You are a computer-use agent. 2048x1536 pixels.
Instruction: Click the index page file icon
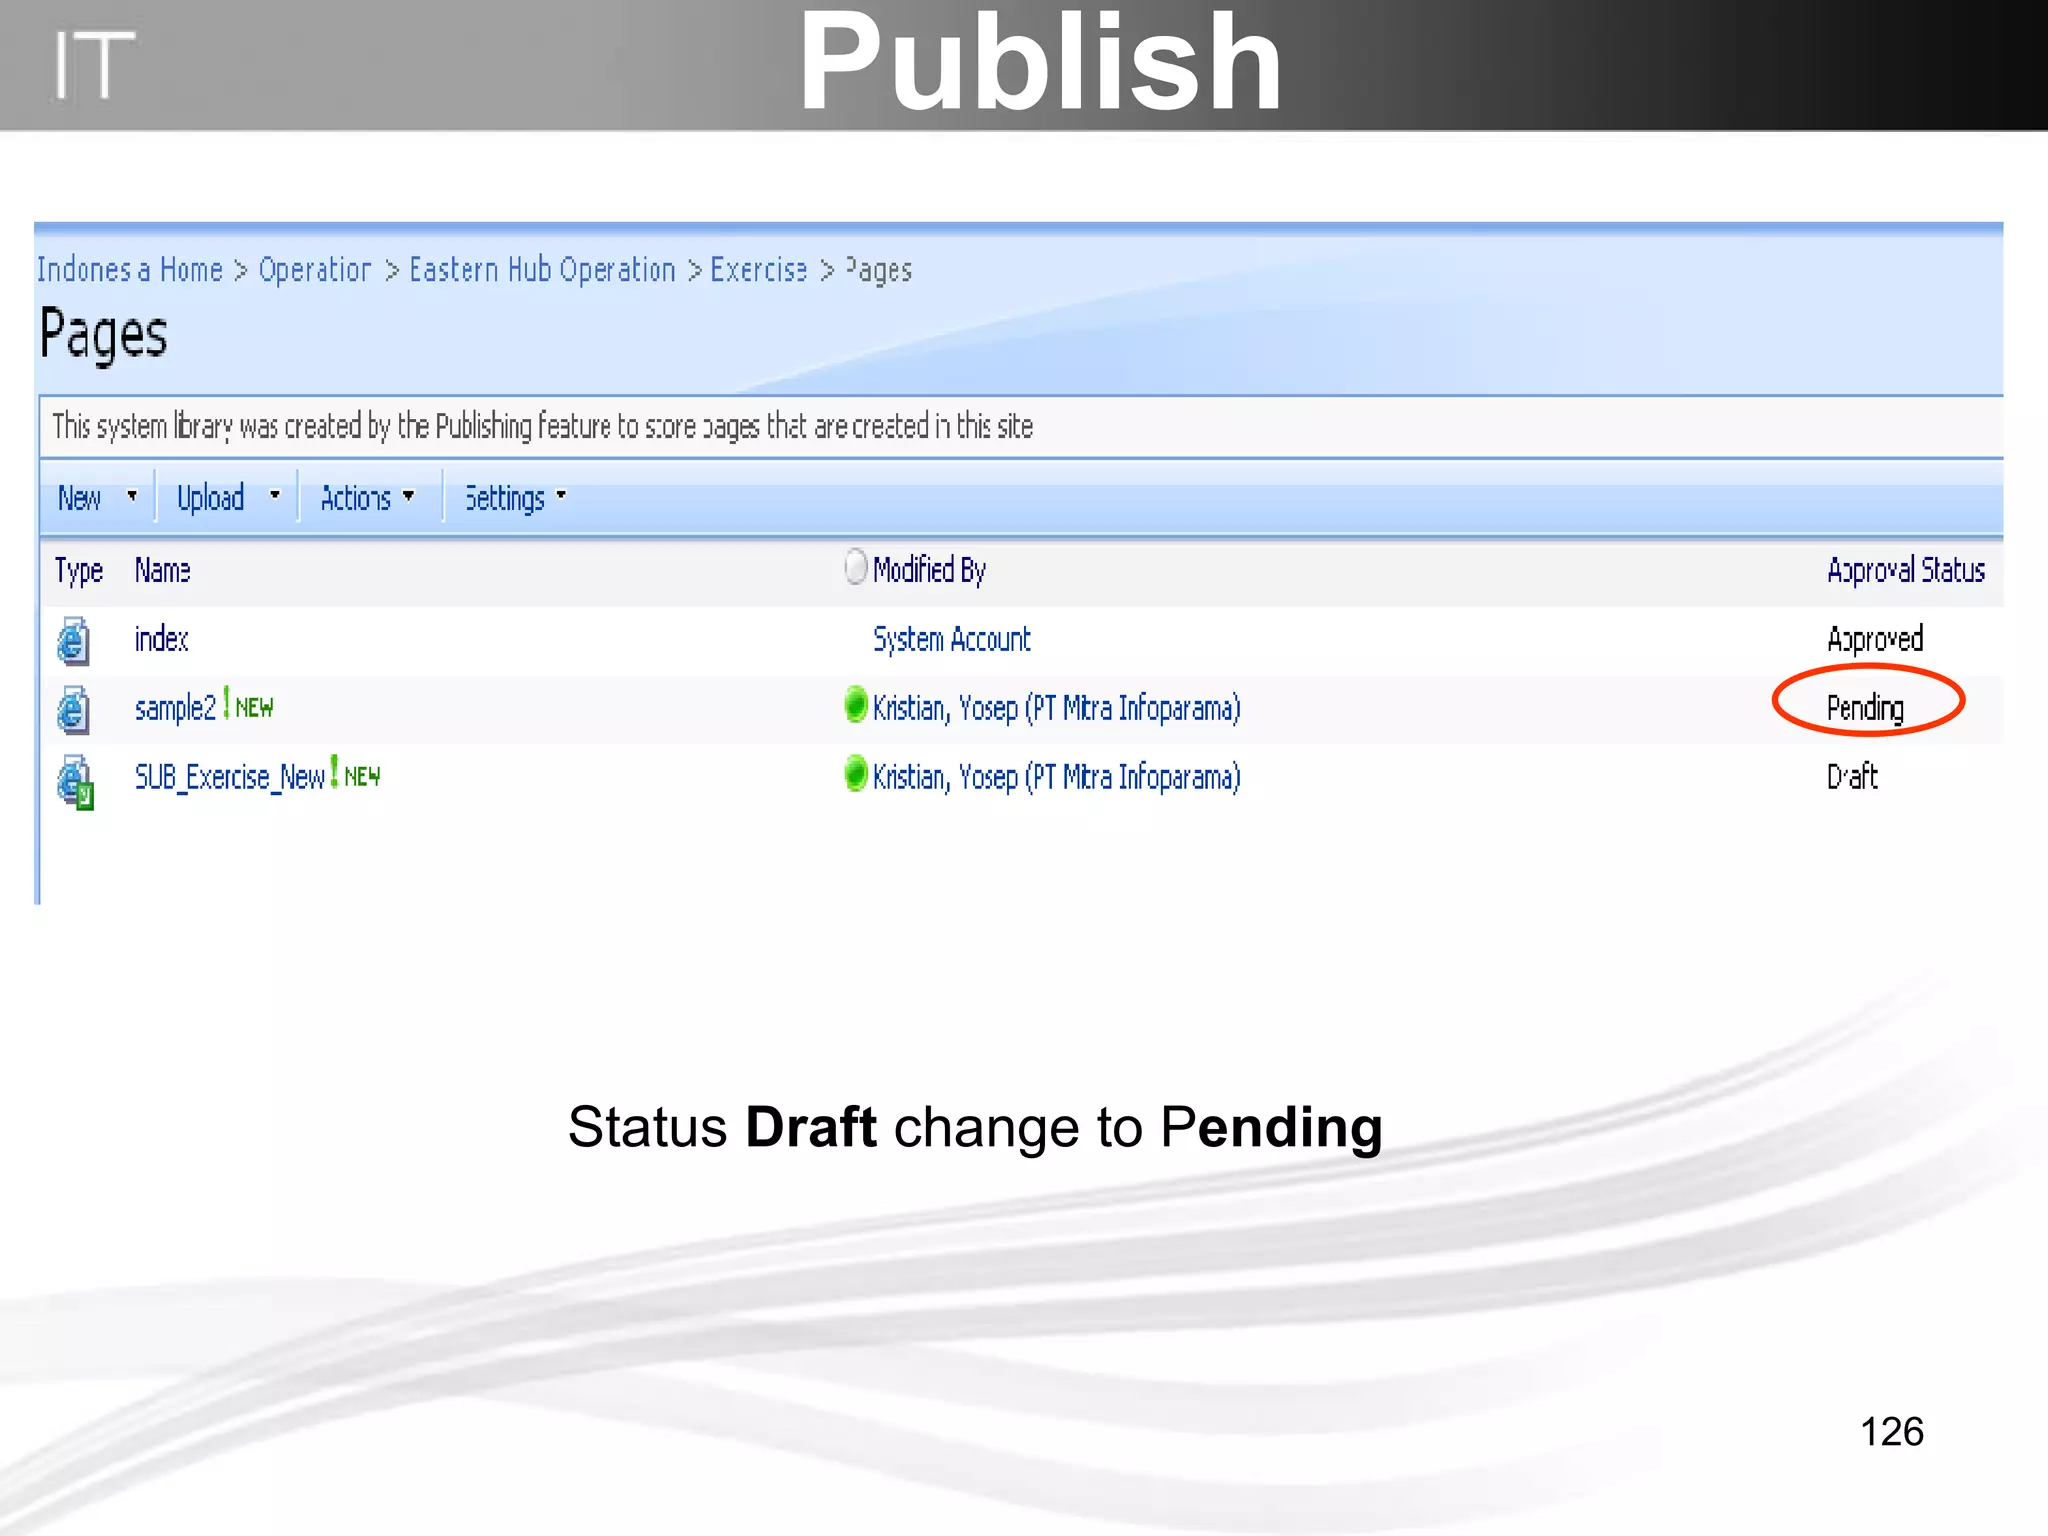[73, 641]
